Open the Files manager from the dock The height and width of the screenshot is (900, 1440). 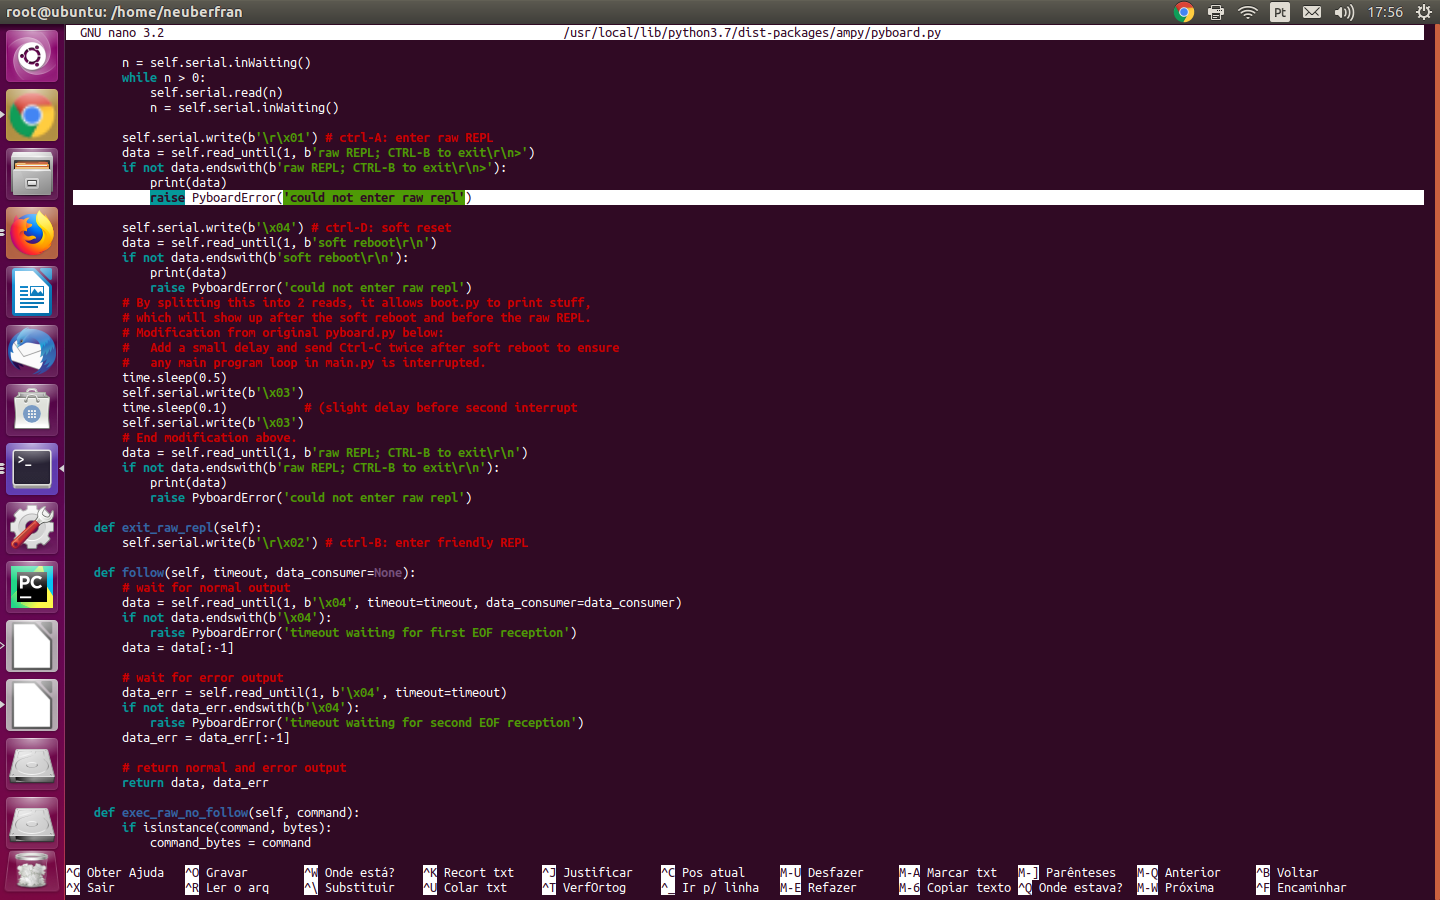32,174
